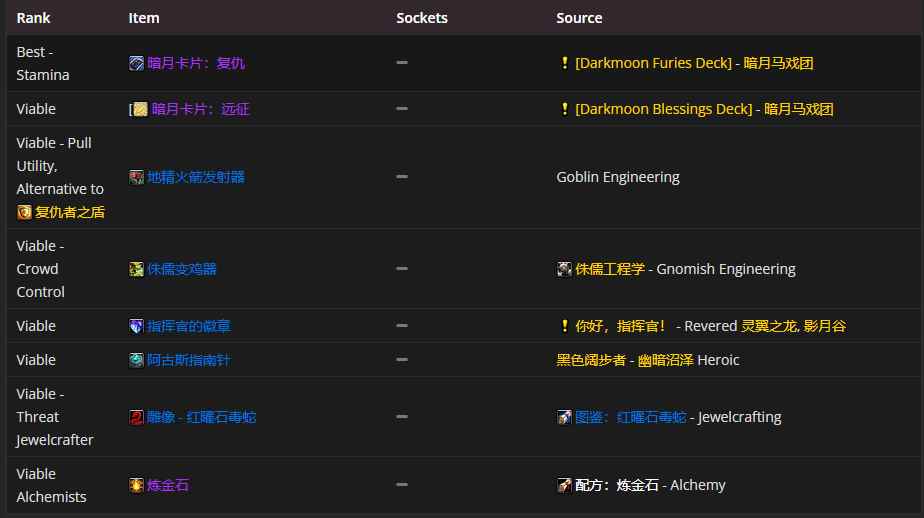Click the 'Goblin Engineering' source text
The image size is (924, 518).
coord(618,177)
